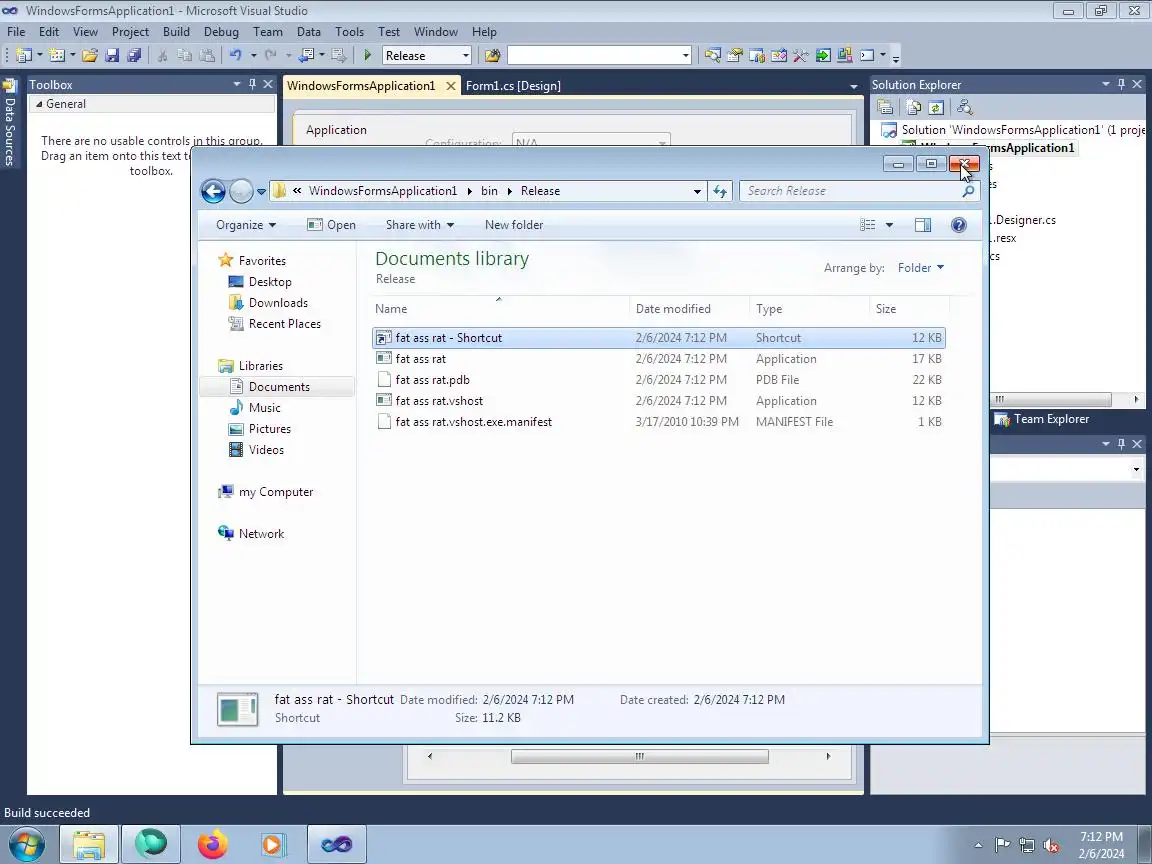
Task: Open the Toolbox toolbar icon with wrench
Action: [x=800, y=55]
